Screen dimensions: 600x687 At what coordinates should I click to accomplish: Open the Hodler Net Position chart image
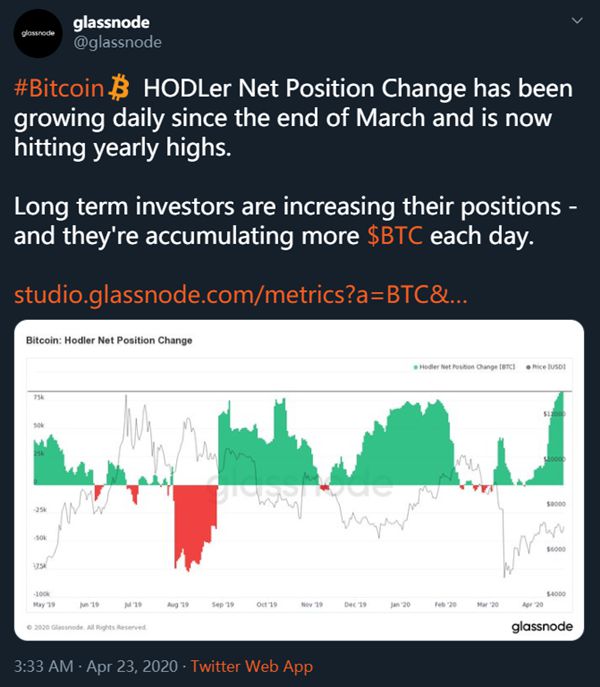pos(299,480)
